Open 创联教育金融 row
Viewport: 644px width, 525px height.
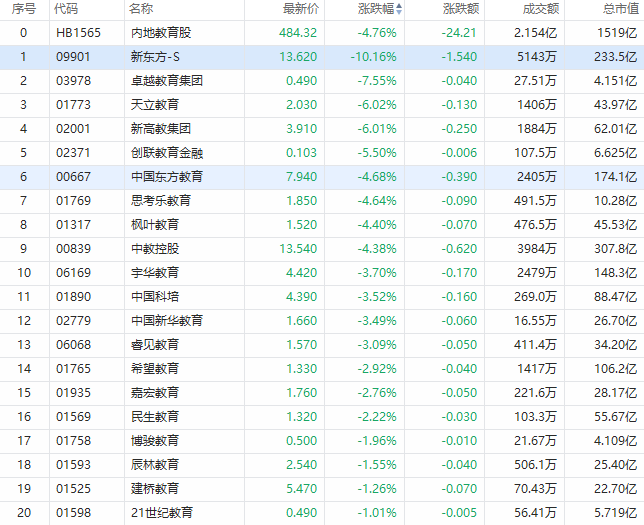pyautogui.click(x=167, y=153)
